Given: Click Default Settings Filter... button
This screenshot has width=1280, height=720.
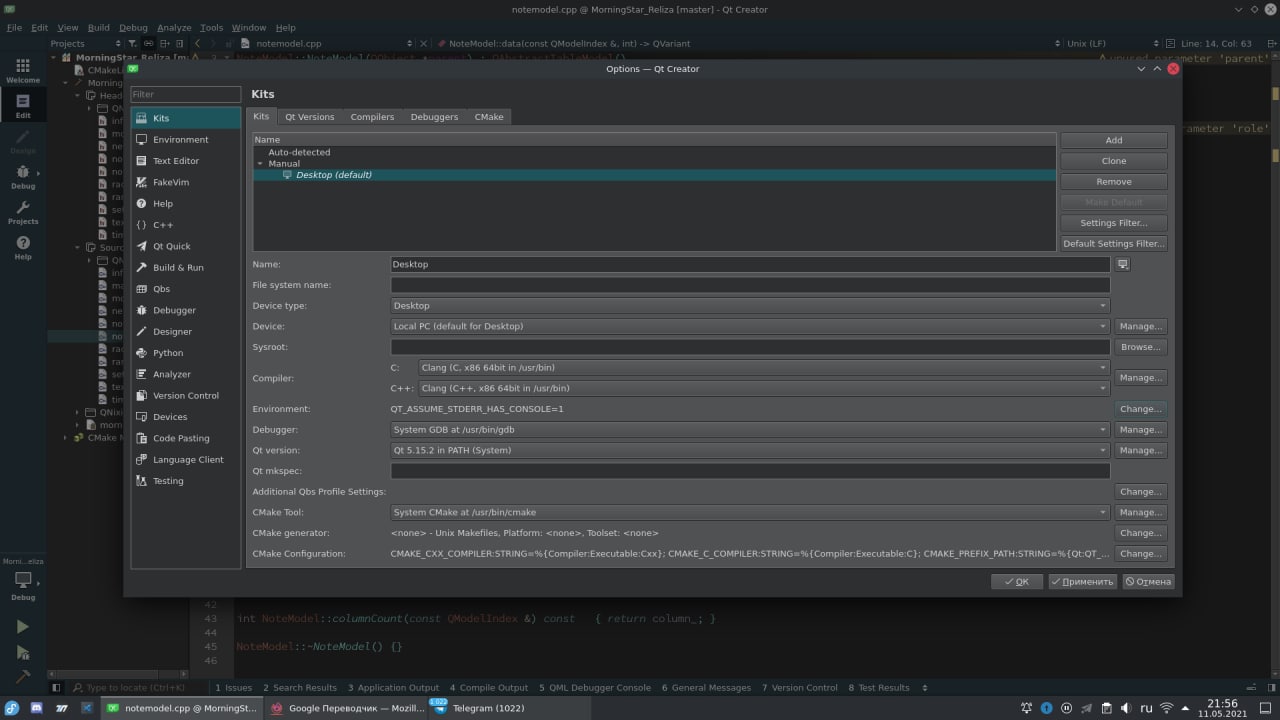Looking at the screenshot, I should click(1113, 244).
